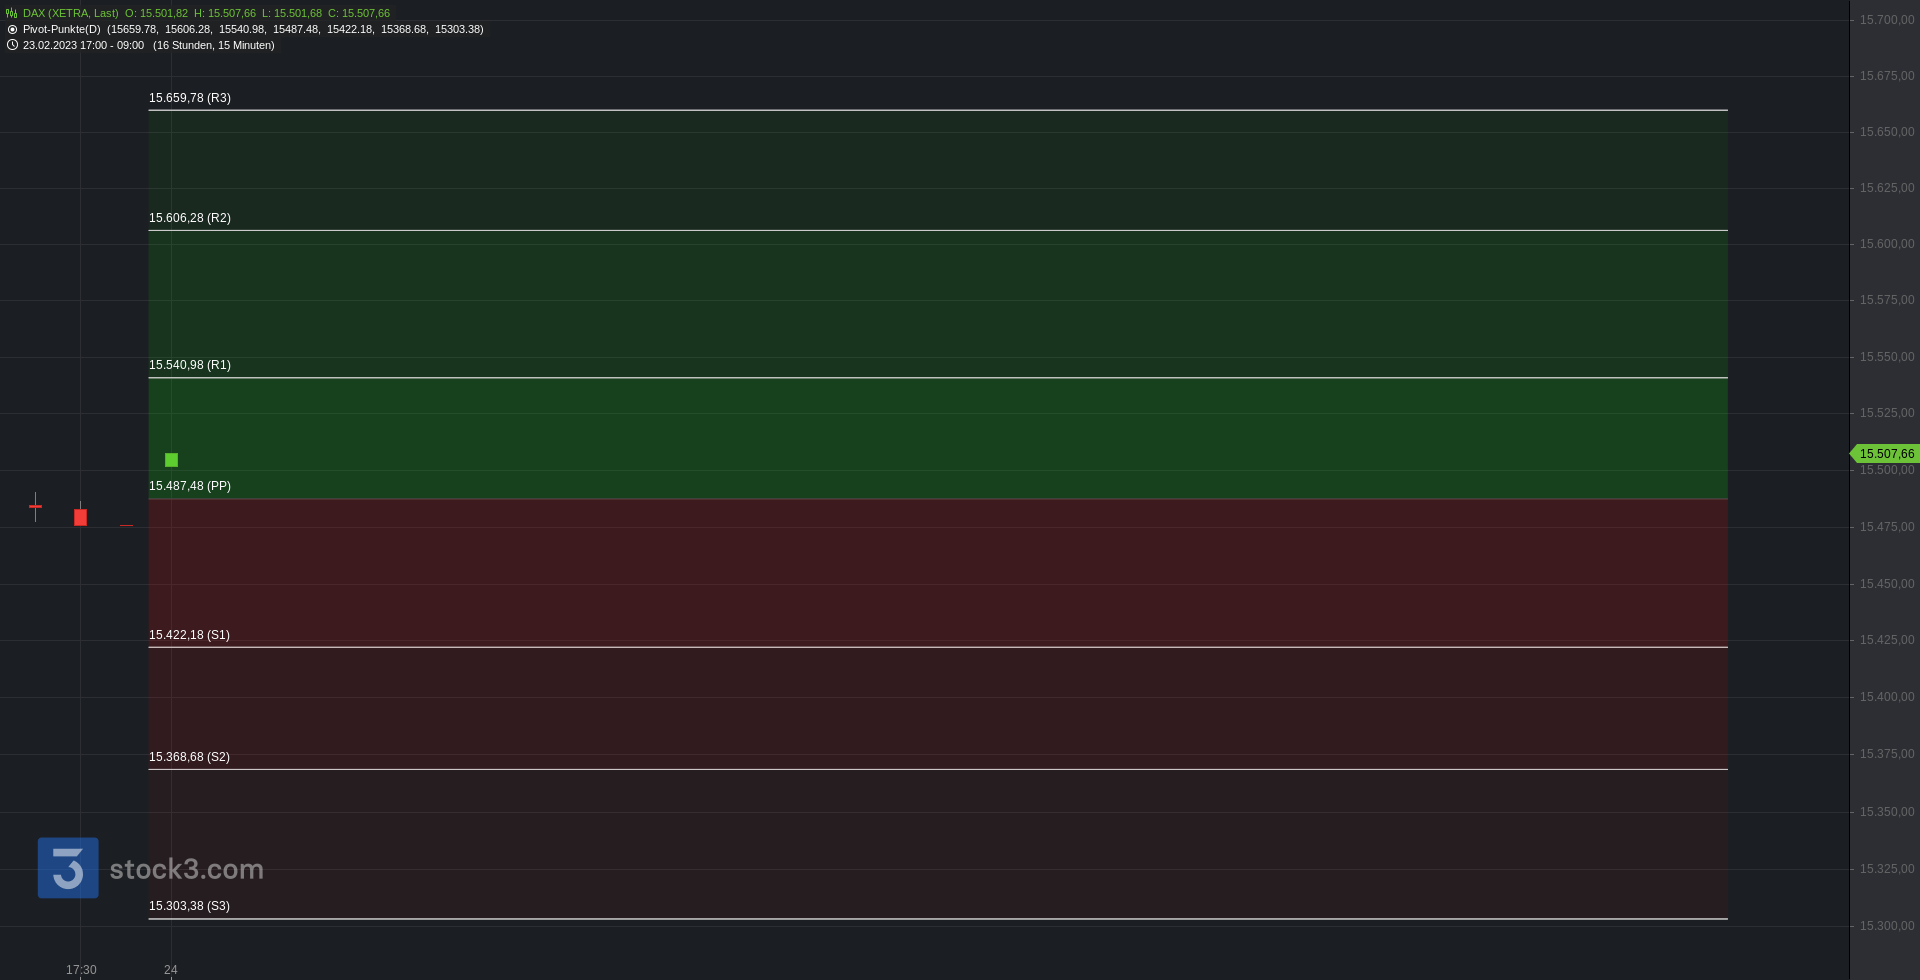Click the 17:30 time axis label
Image resolution: width=1920 pixels, height=980 pixels.
point(81,970)
